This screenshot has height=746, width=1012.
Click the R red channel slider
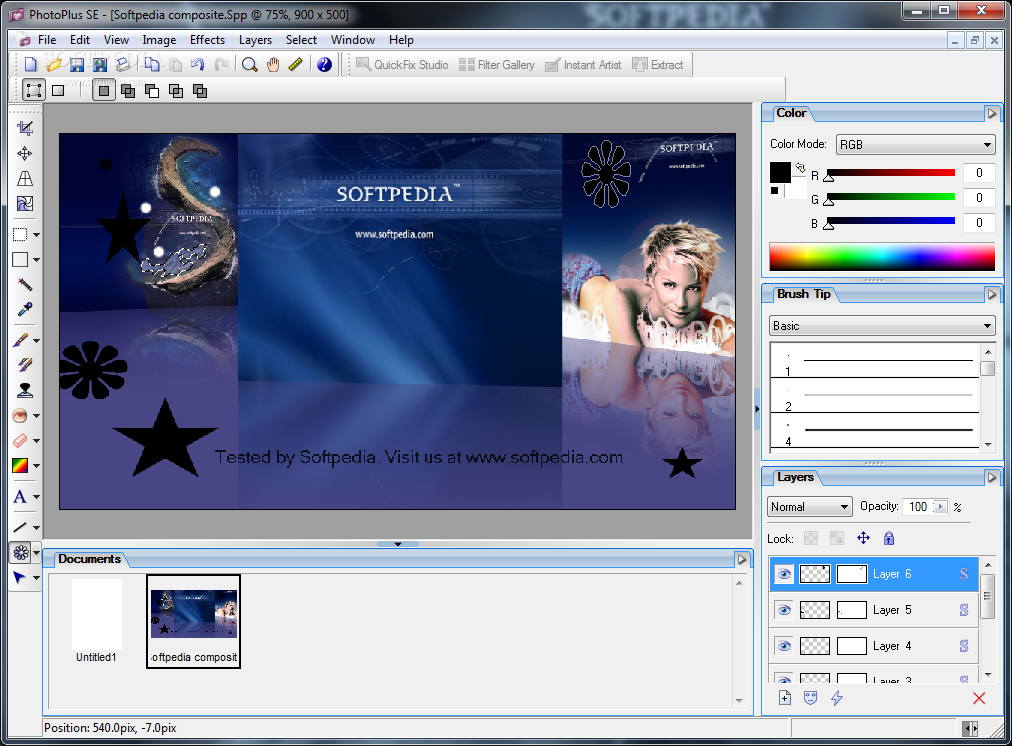tap(891, 173)
